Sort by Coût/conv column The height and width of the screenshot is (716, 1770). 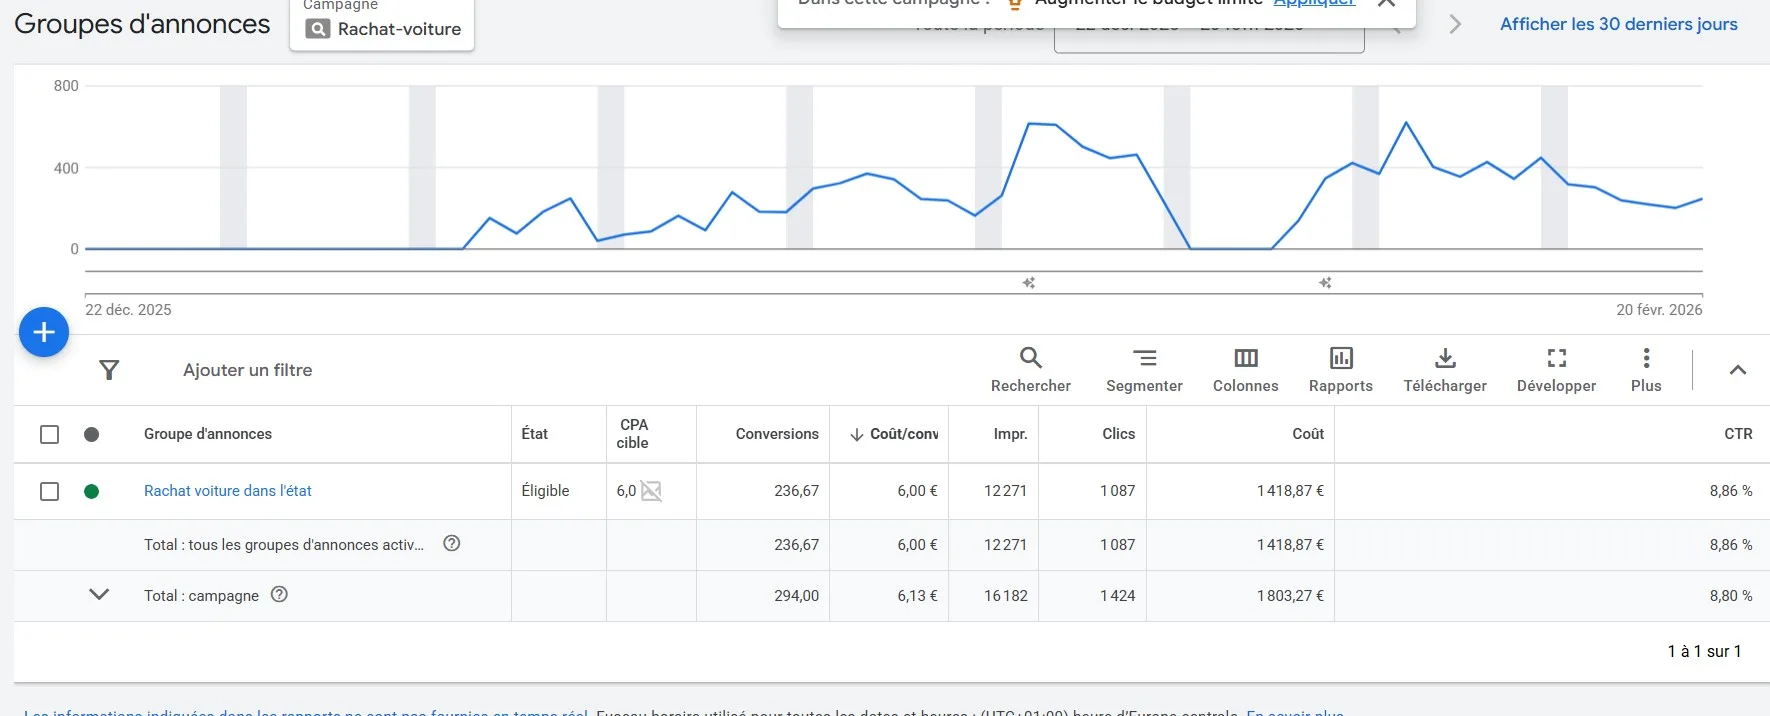coord(894,434)
